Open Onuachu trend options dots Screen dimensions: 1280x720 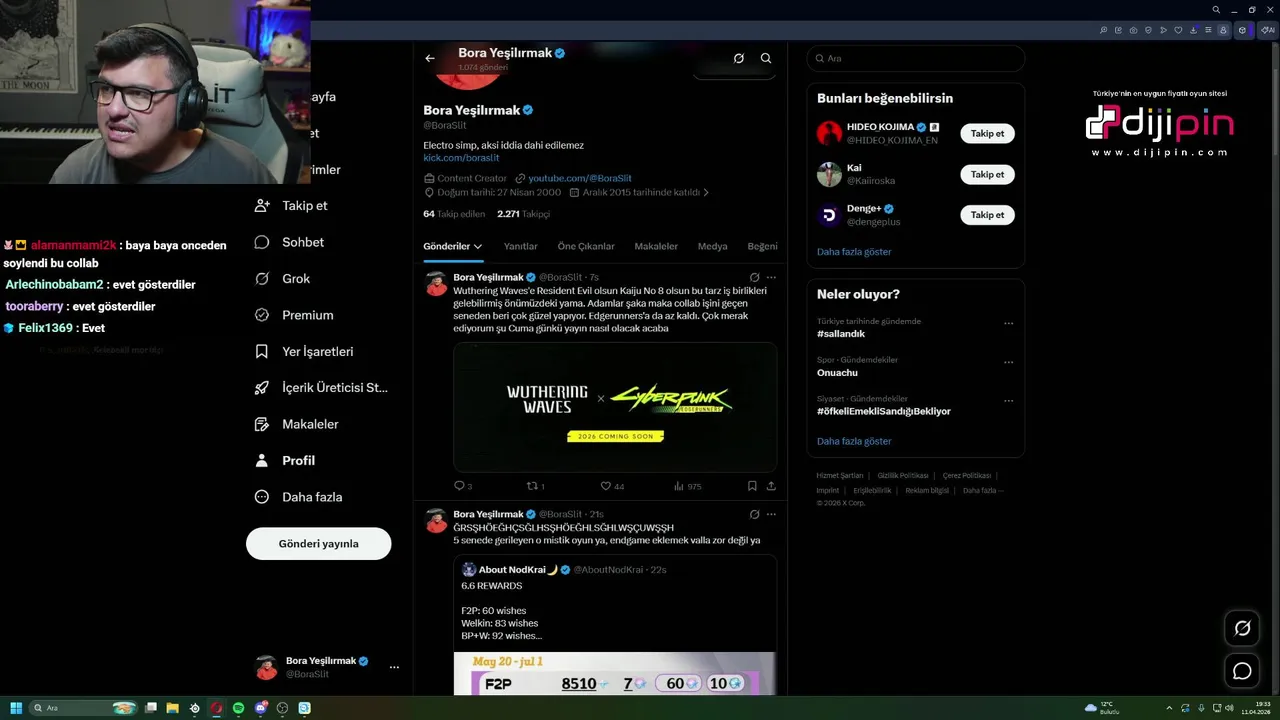[x=1008, y=362]
